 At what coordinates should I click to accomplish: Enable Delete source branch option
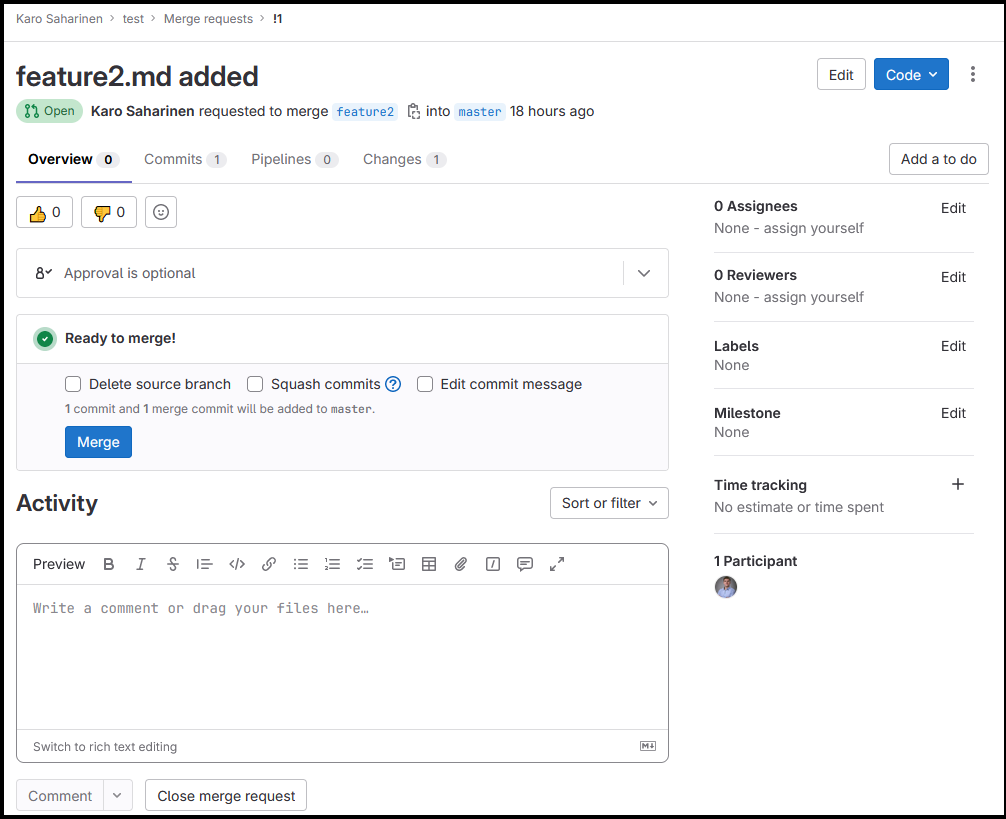[73, 384]
